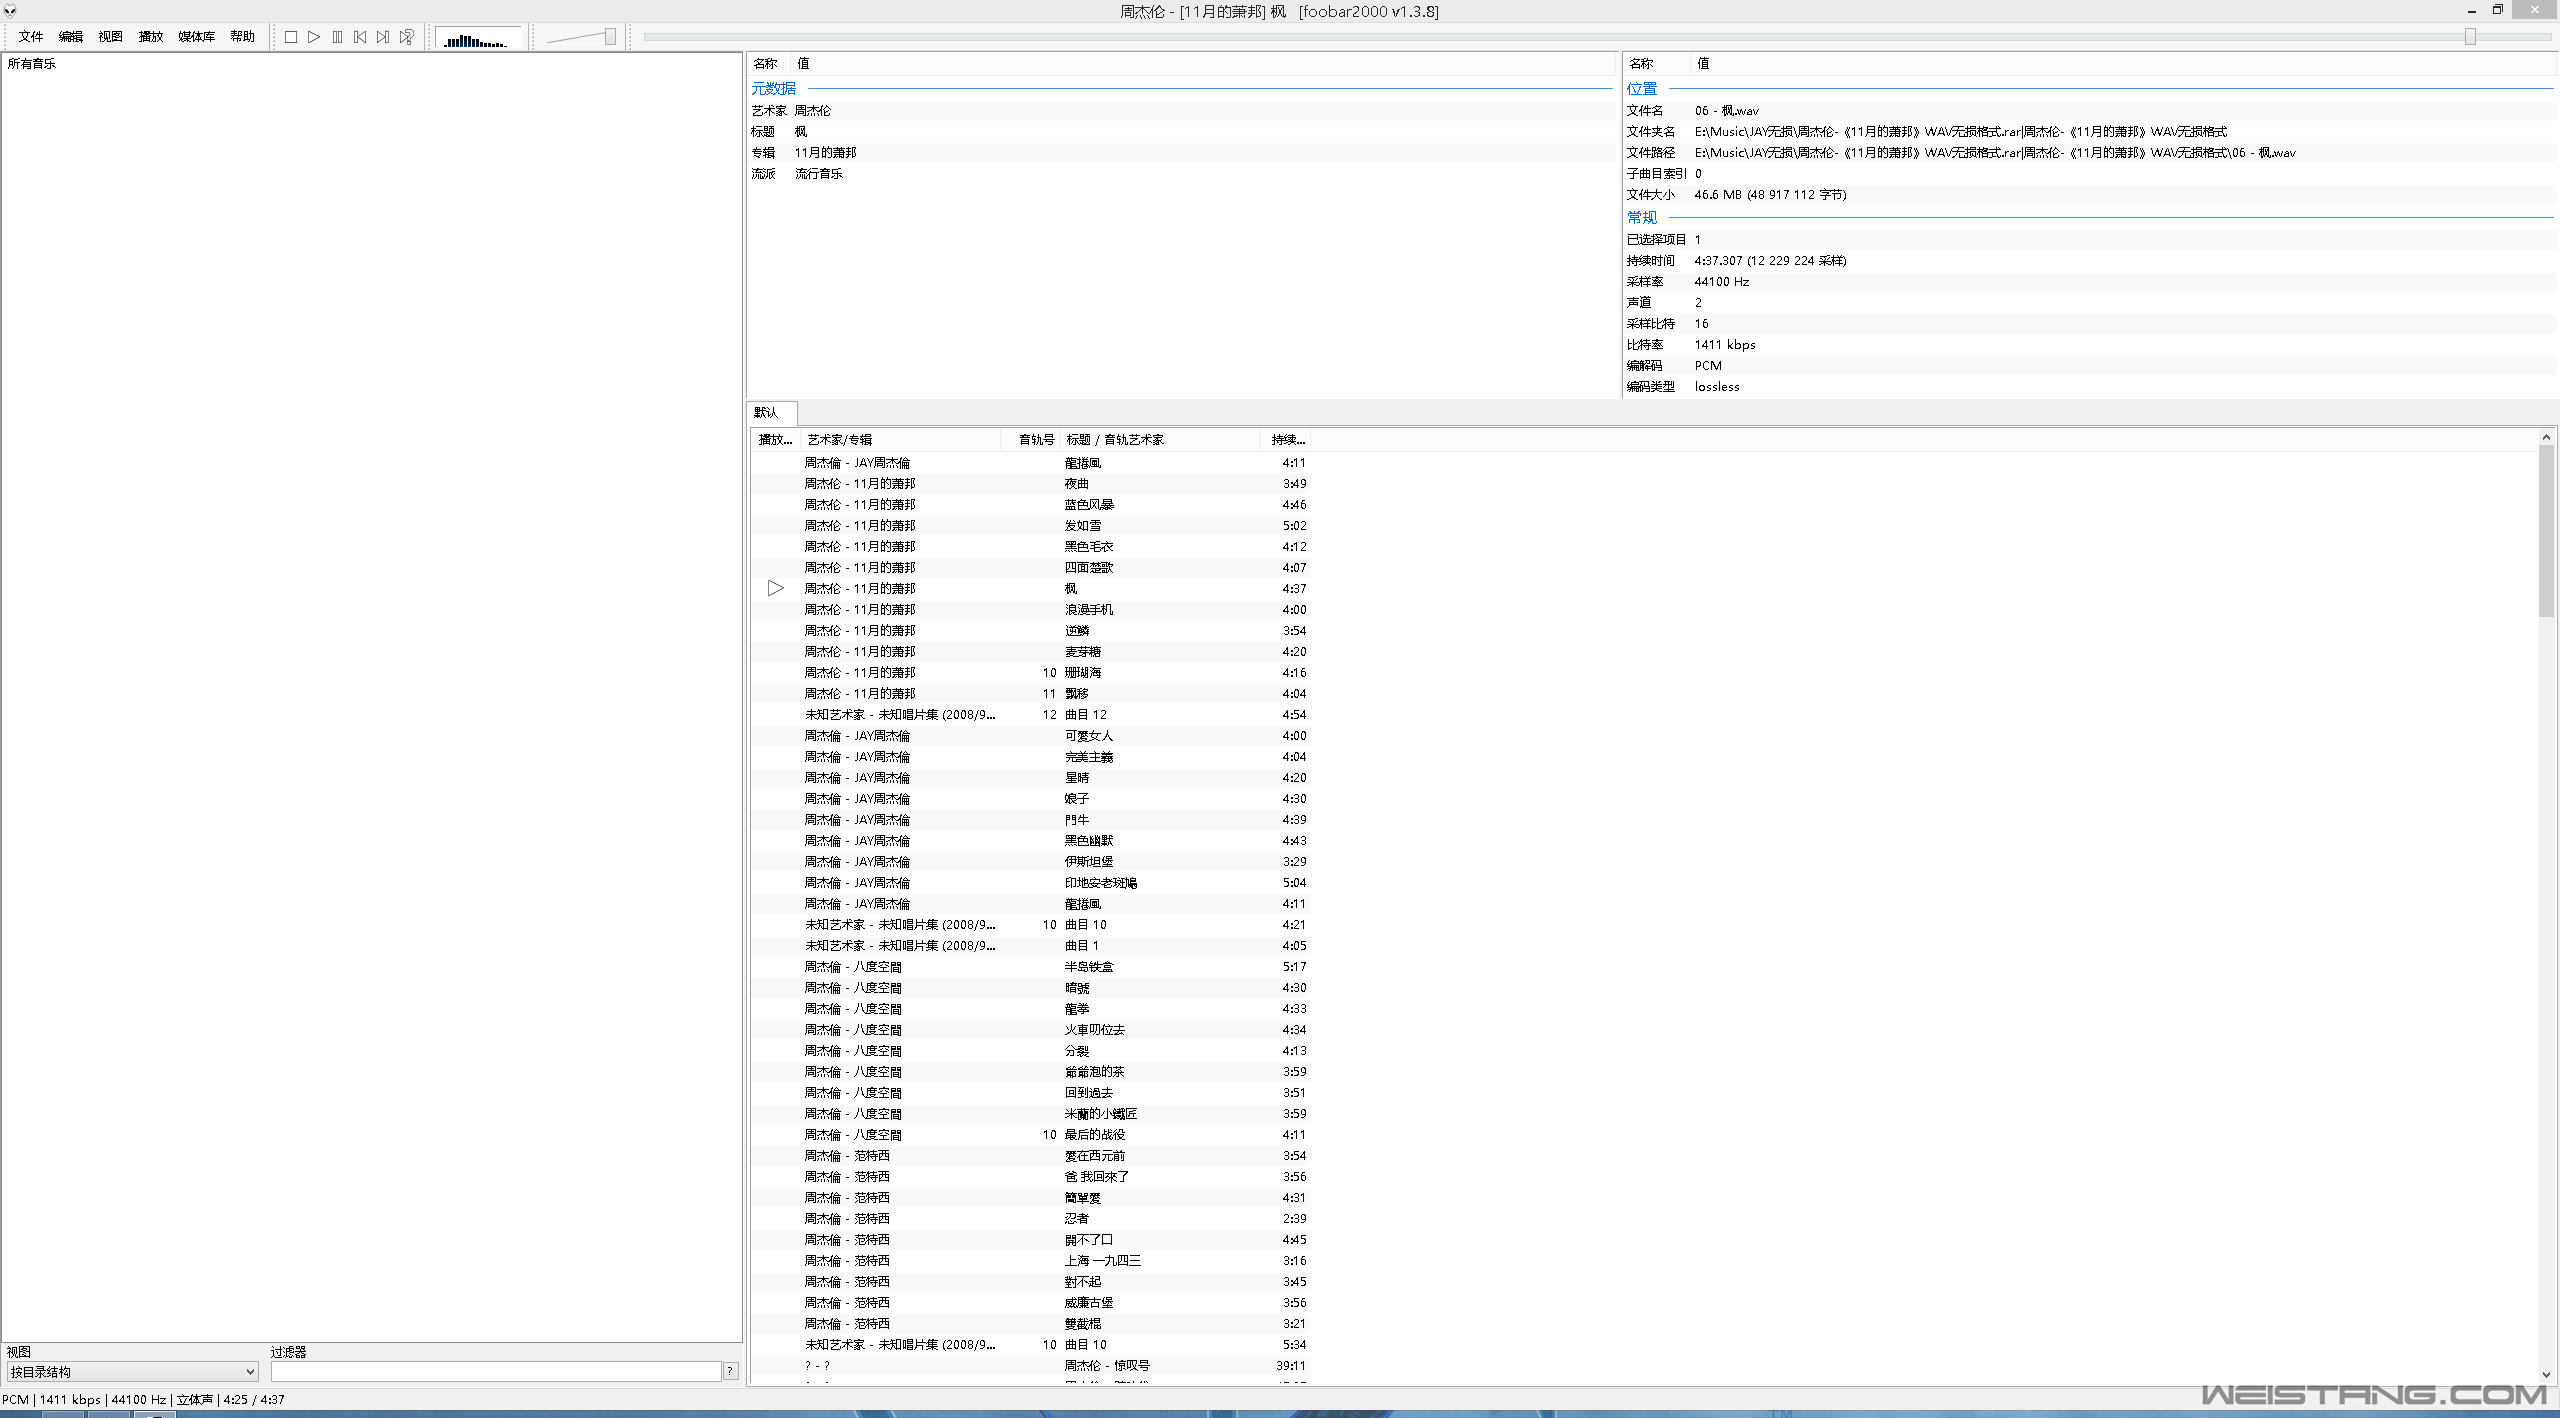
Task: Click the spectrum visualization in the toolbar
Action: click(x=478, y=38)
